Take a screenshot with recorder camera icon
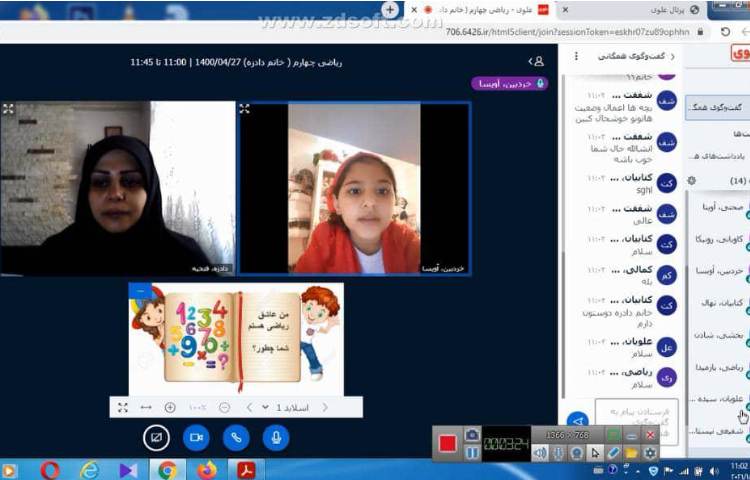The height and width of the screenshot is (480, 750). click(471, 435)
